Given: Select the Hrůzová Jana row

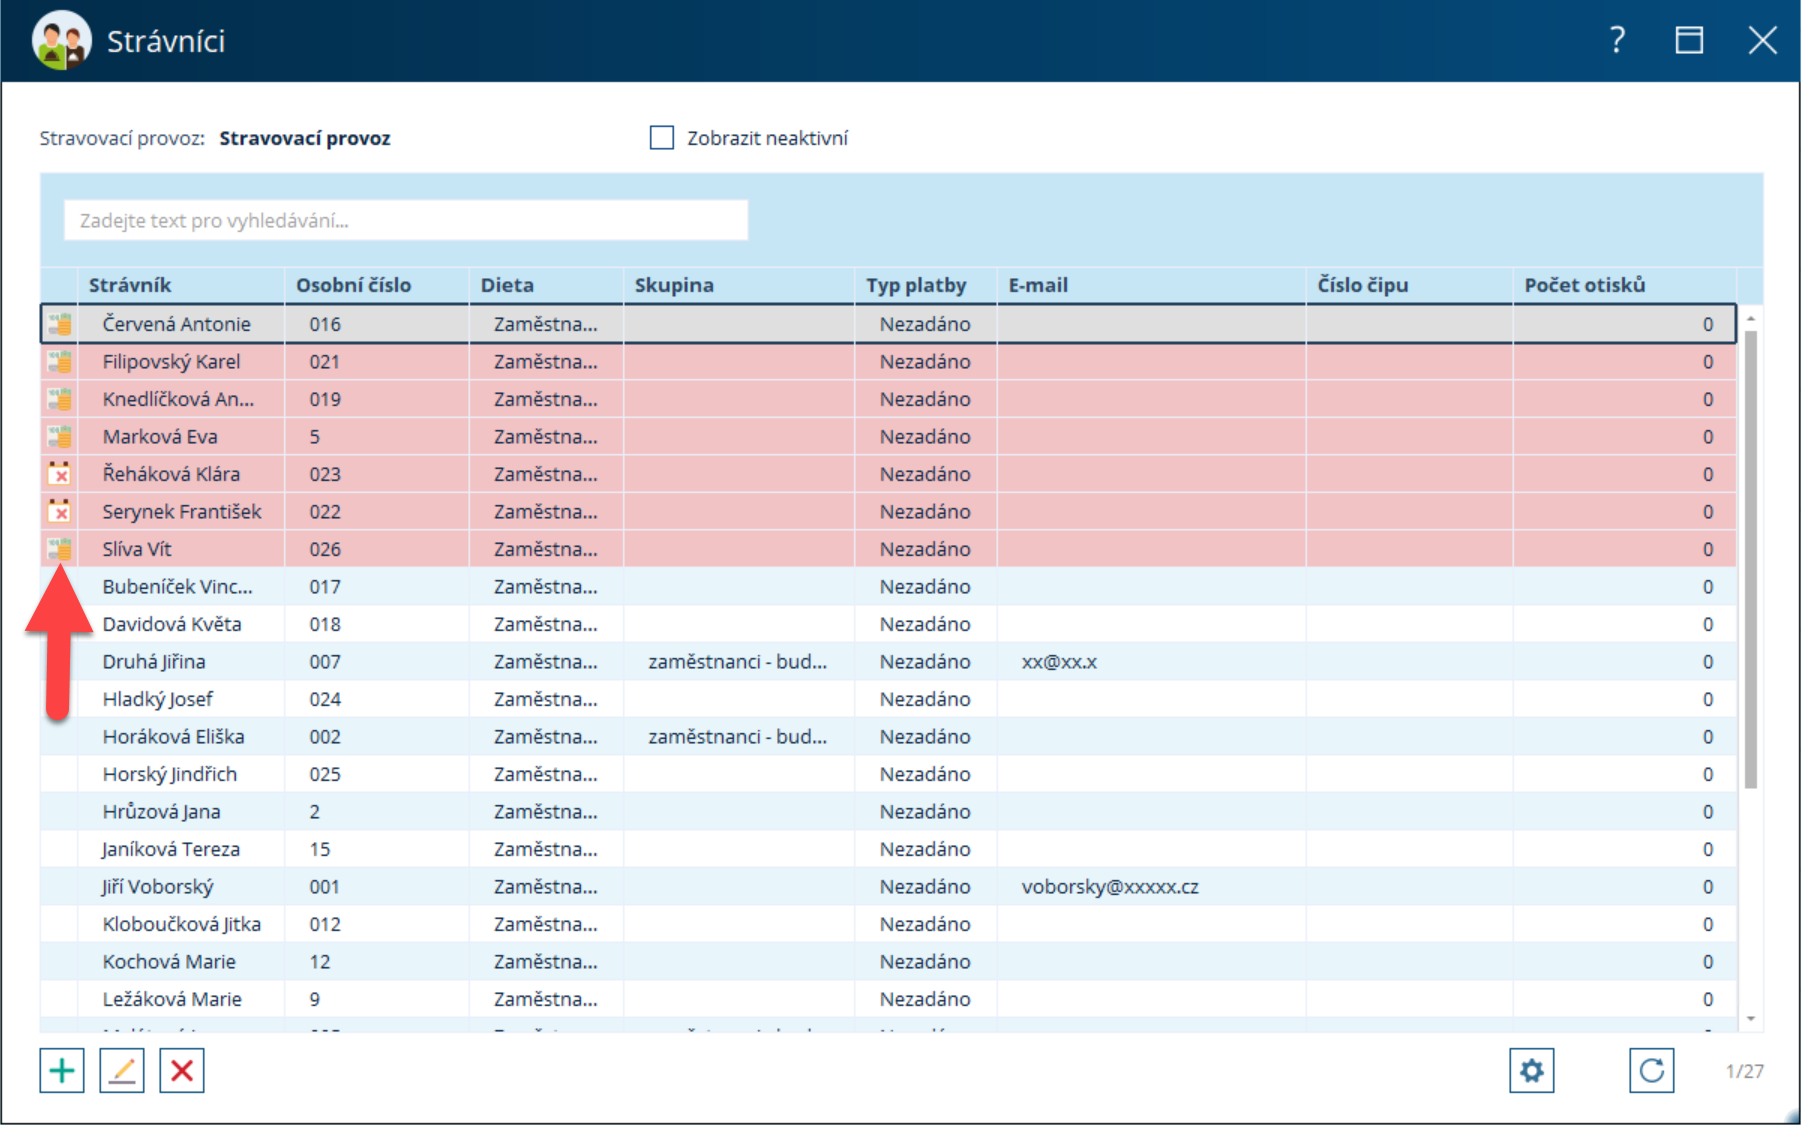Looking at the screenshot, I should (x=889, y=812).
